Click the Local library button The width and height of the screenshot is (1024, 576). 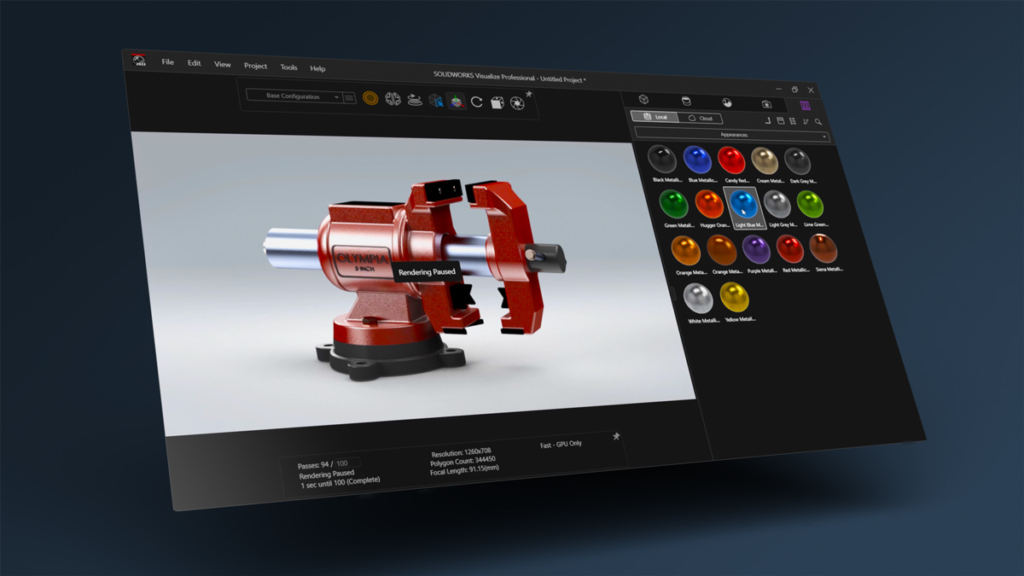tap(660, 116)
